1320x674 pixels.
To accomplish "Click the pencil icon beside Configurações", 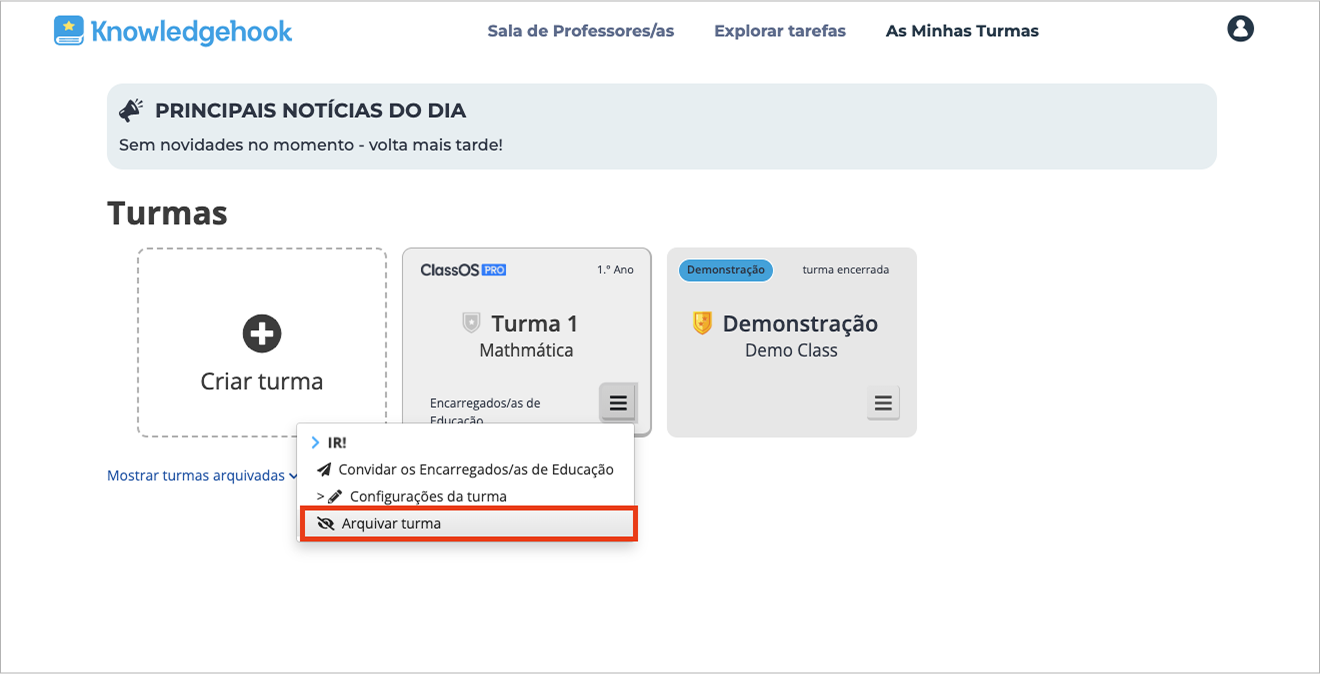I will coord(335,497).
